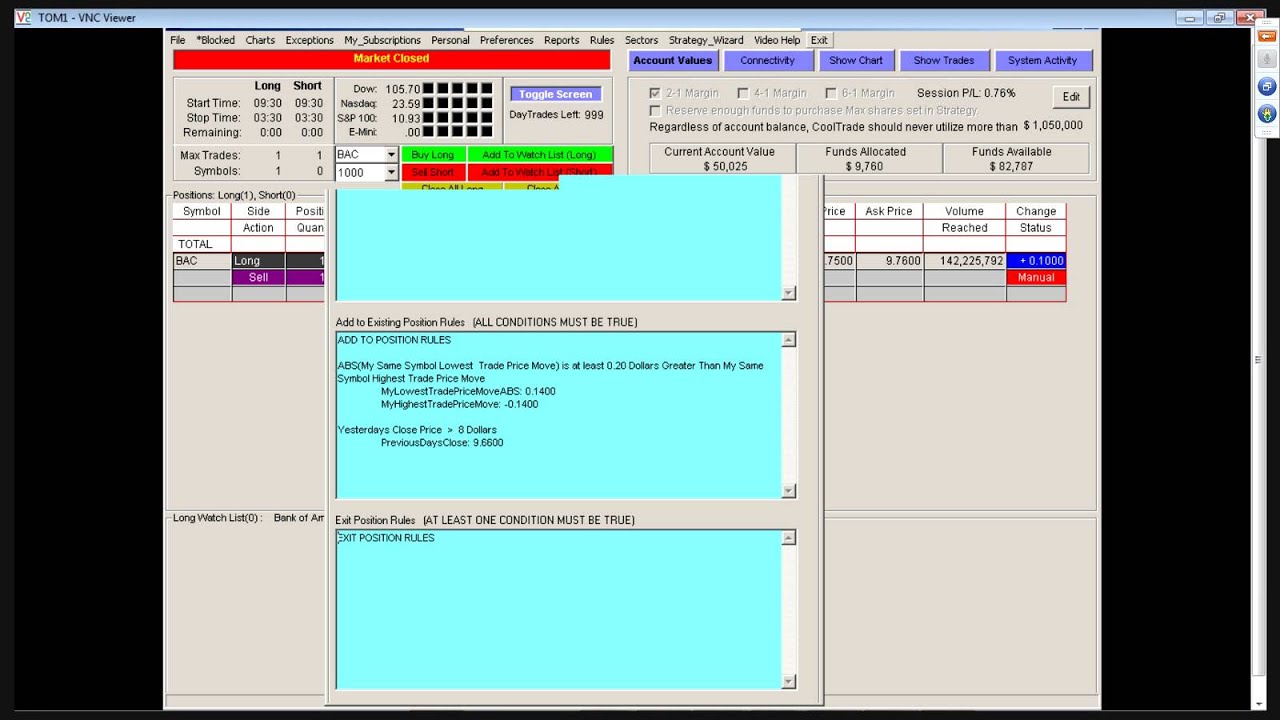This screenshot has width=1280, height=720.
Task: Open the Sectors menu
Action: tap(641, 40)
